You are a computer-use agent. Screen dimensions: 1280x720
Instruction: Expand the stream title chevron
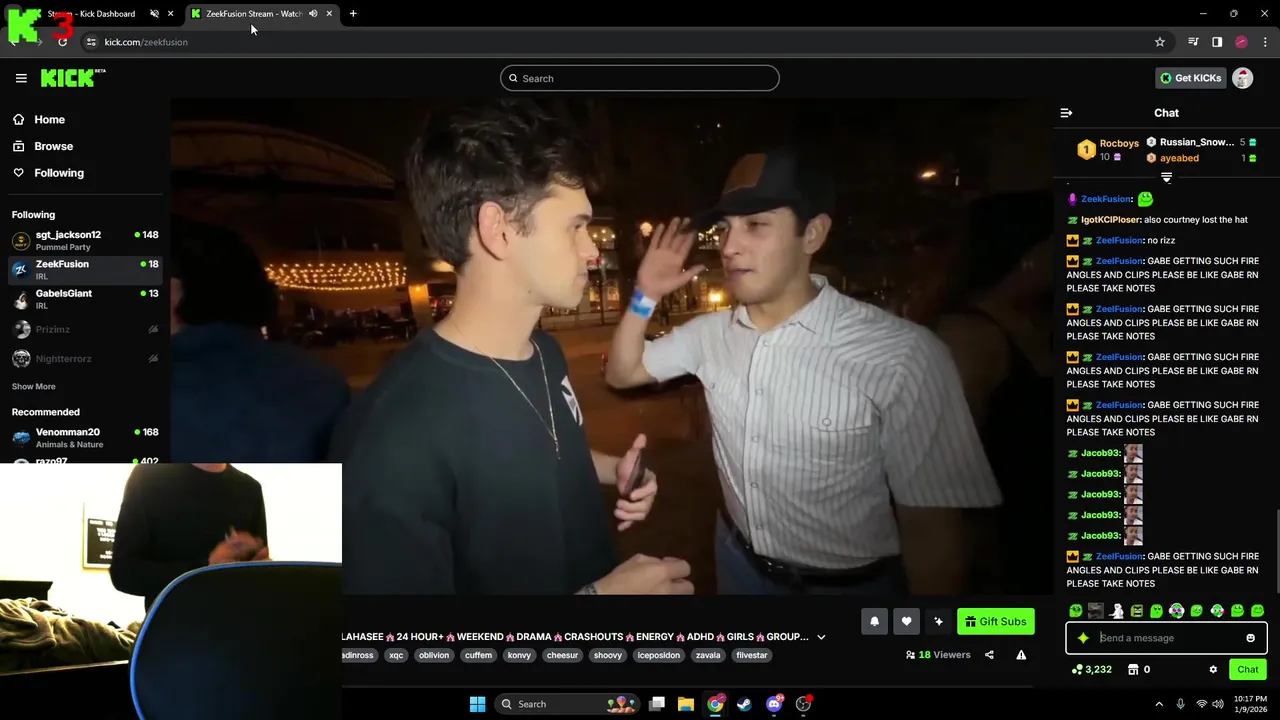point(821,637)
